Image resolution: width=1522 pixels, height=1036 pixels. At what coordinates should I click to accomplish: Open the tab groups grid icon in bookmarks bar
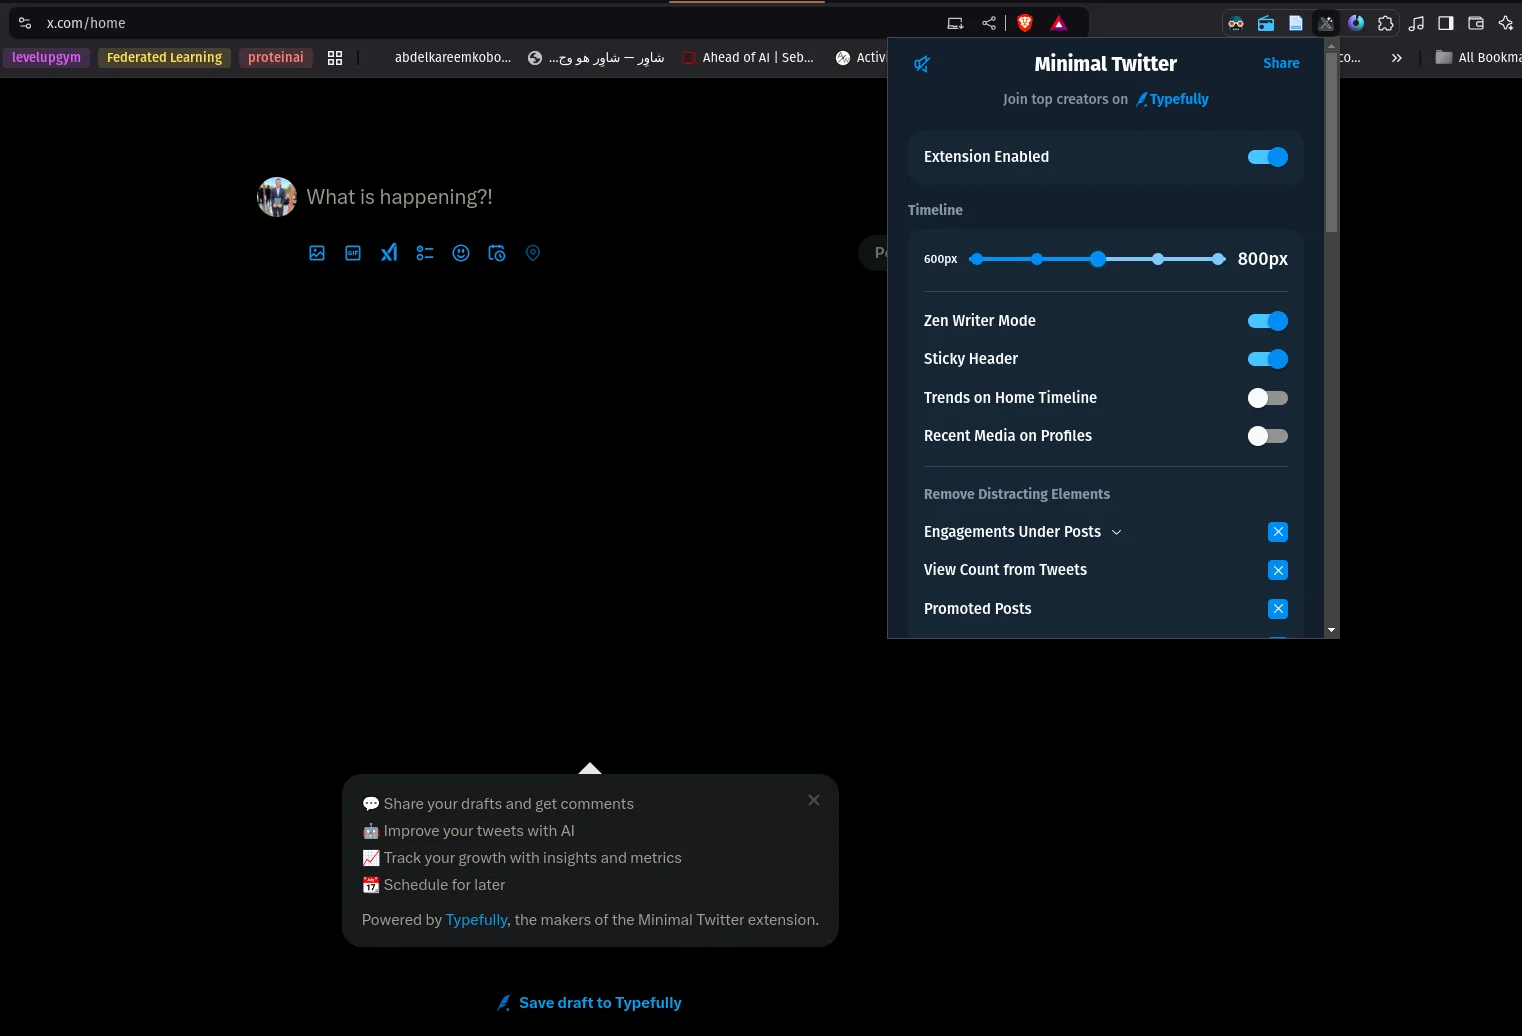(x=335, y=58)
